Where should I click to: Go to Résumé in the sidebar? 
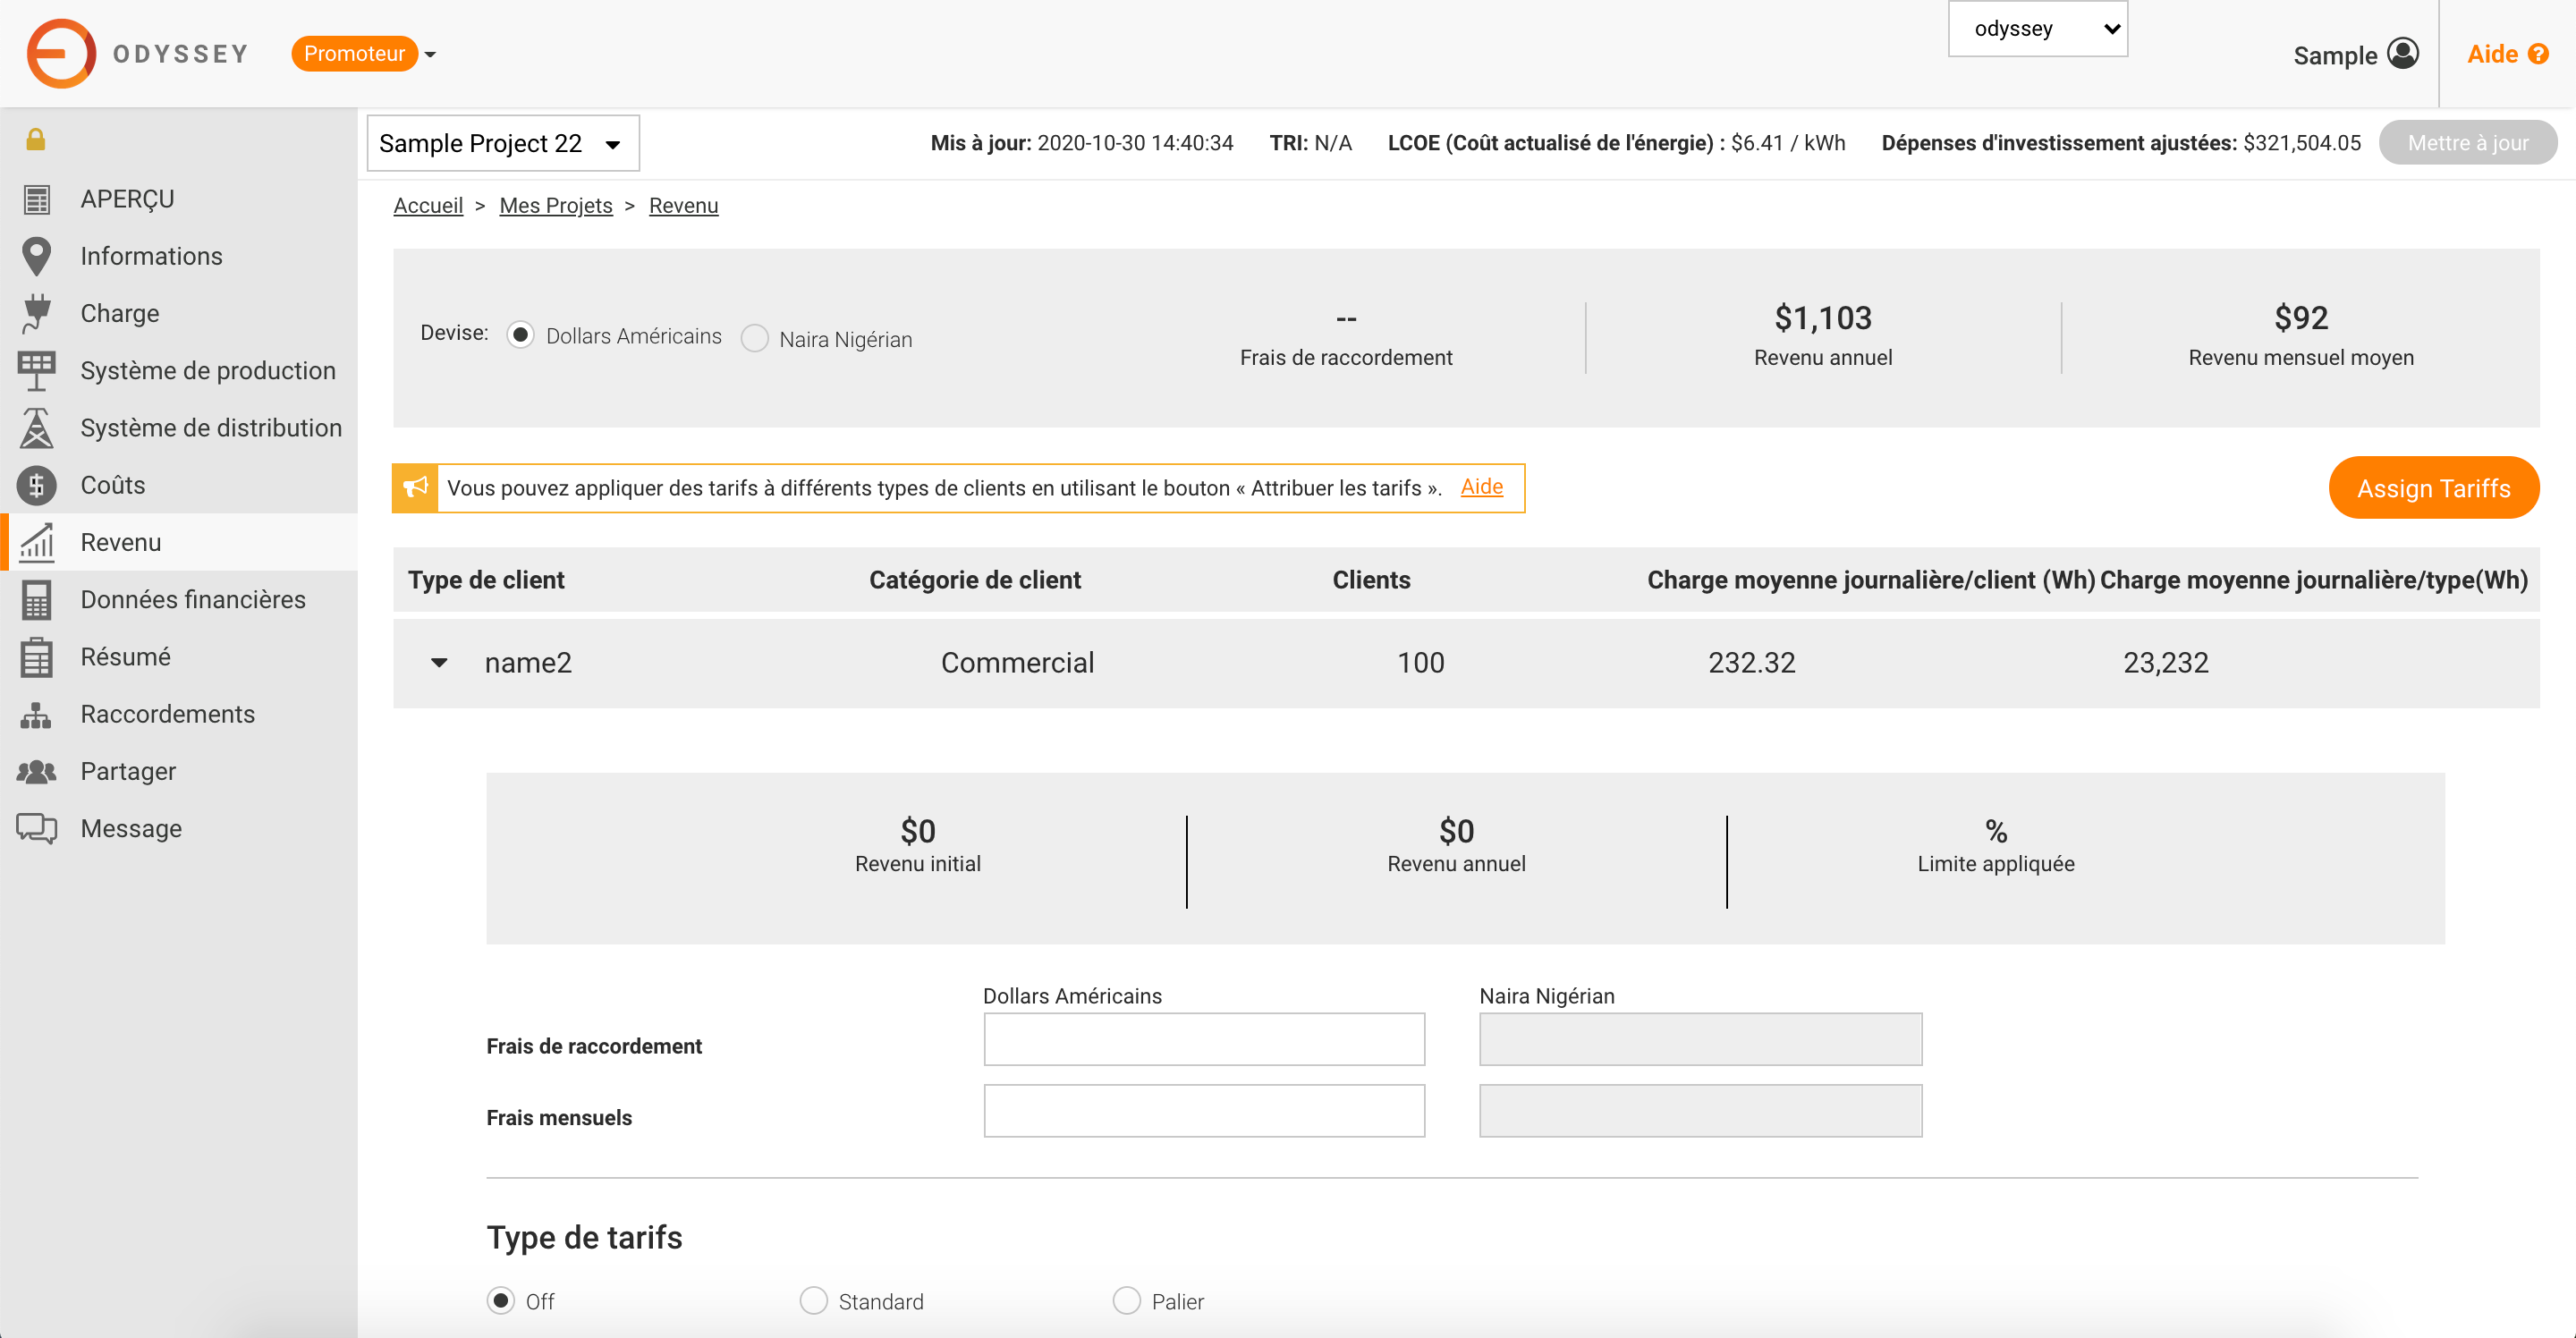tap(126, 657)
